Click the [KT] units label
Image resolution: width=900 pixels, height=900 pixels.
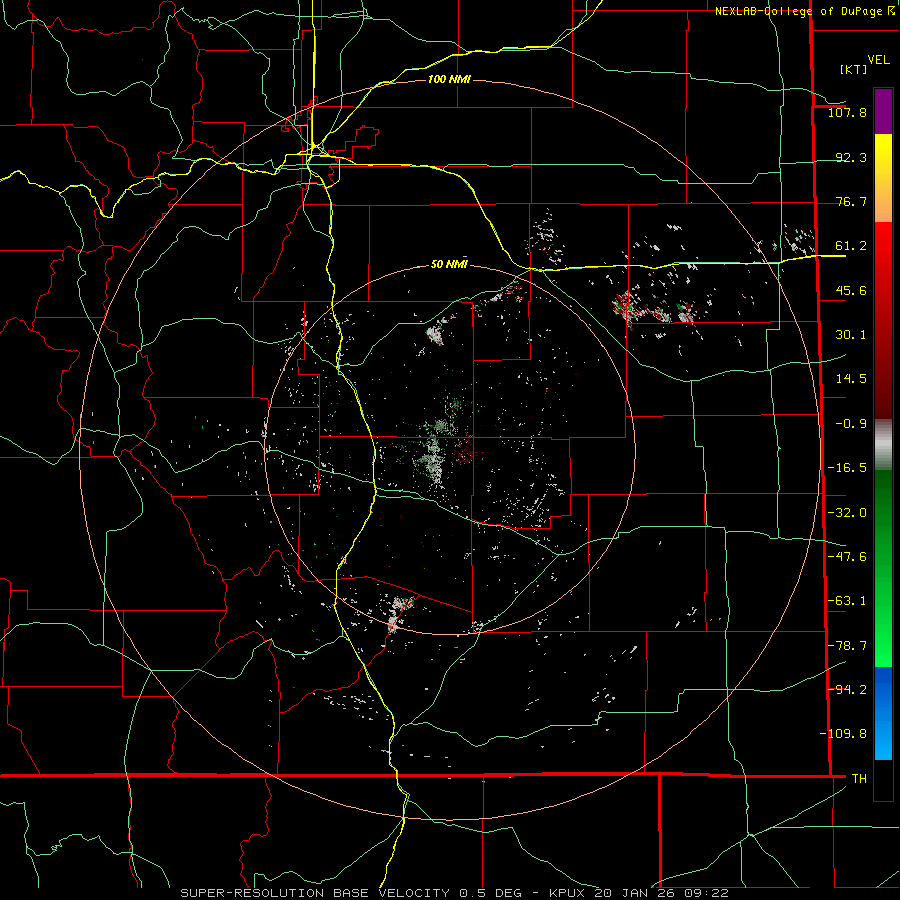(x=853, y=69)
